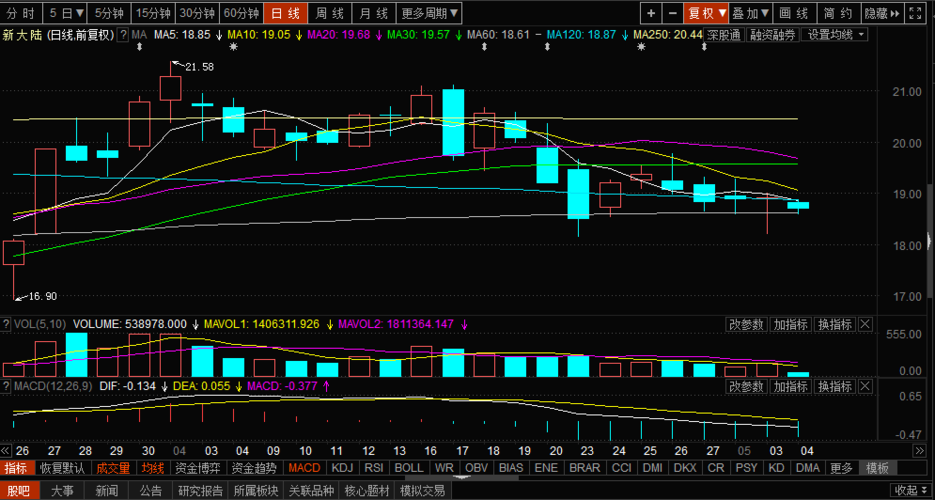
Task: Toggle the 均线 moving average indicator
Action: pos(153,468)
